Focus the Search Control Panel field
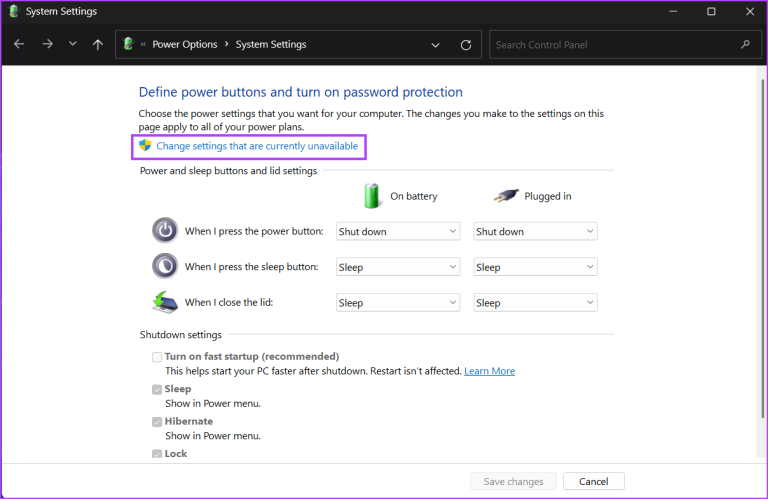 [612, 45]
